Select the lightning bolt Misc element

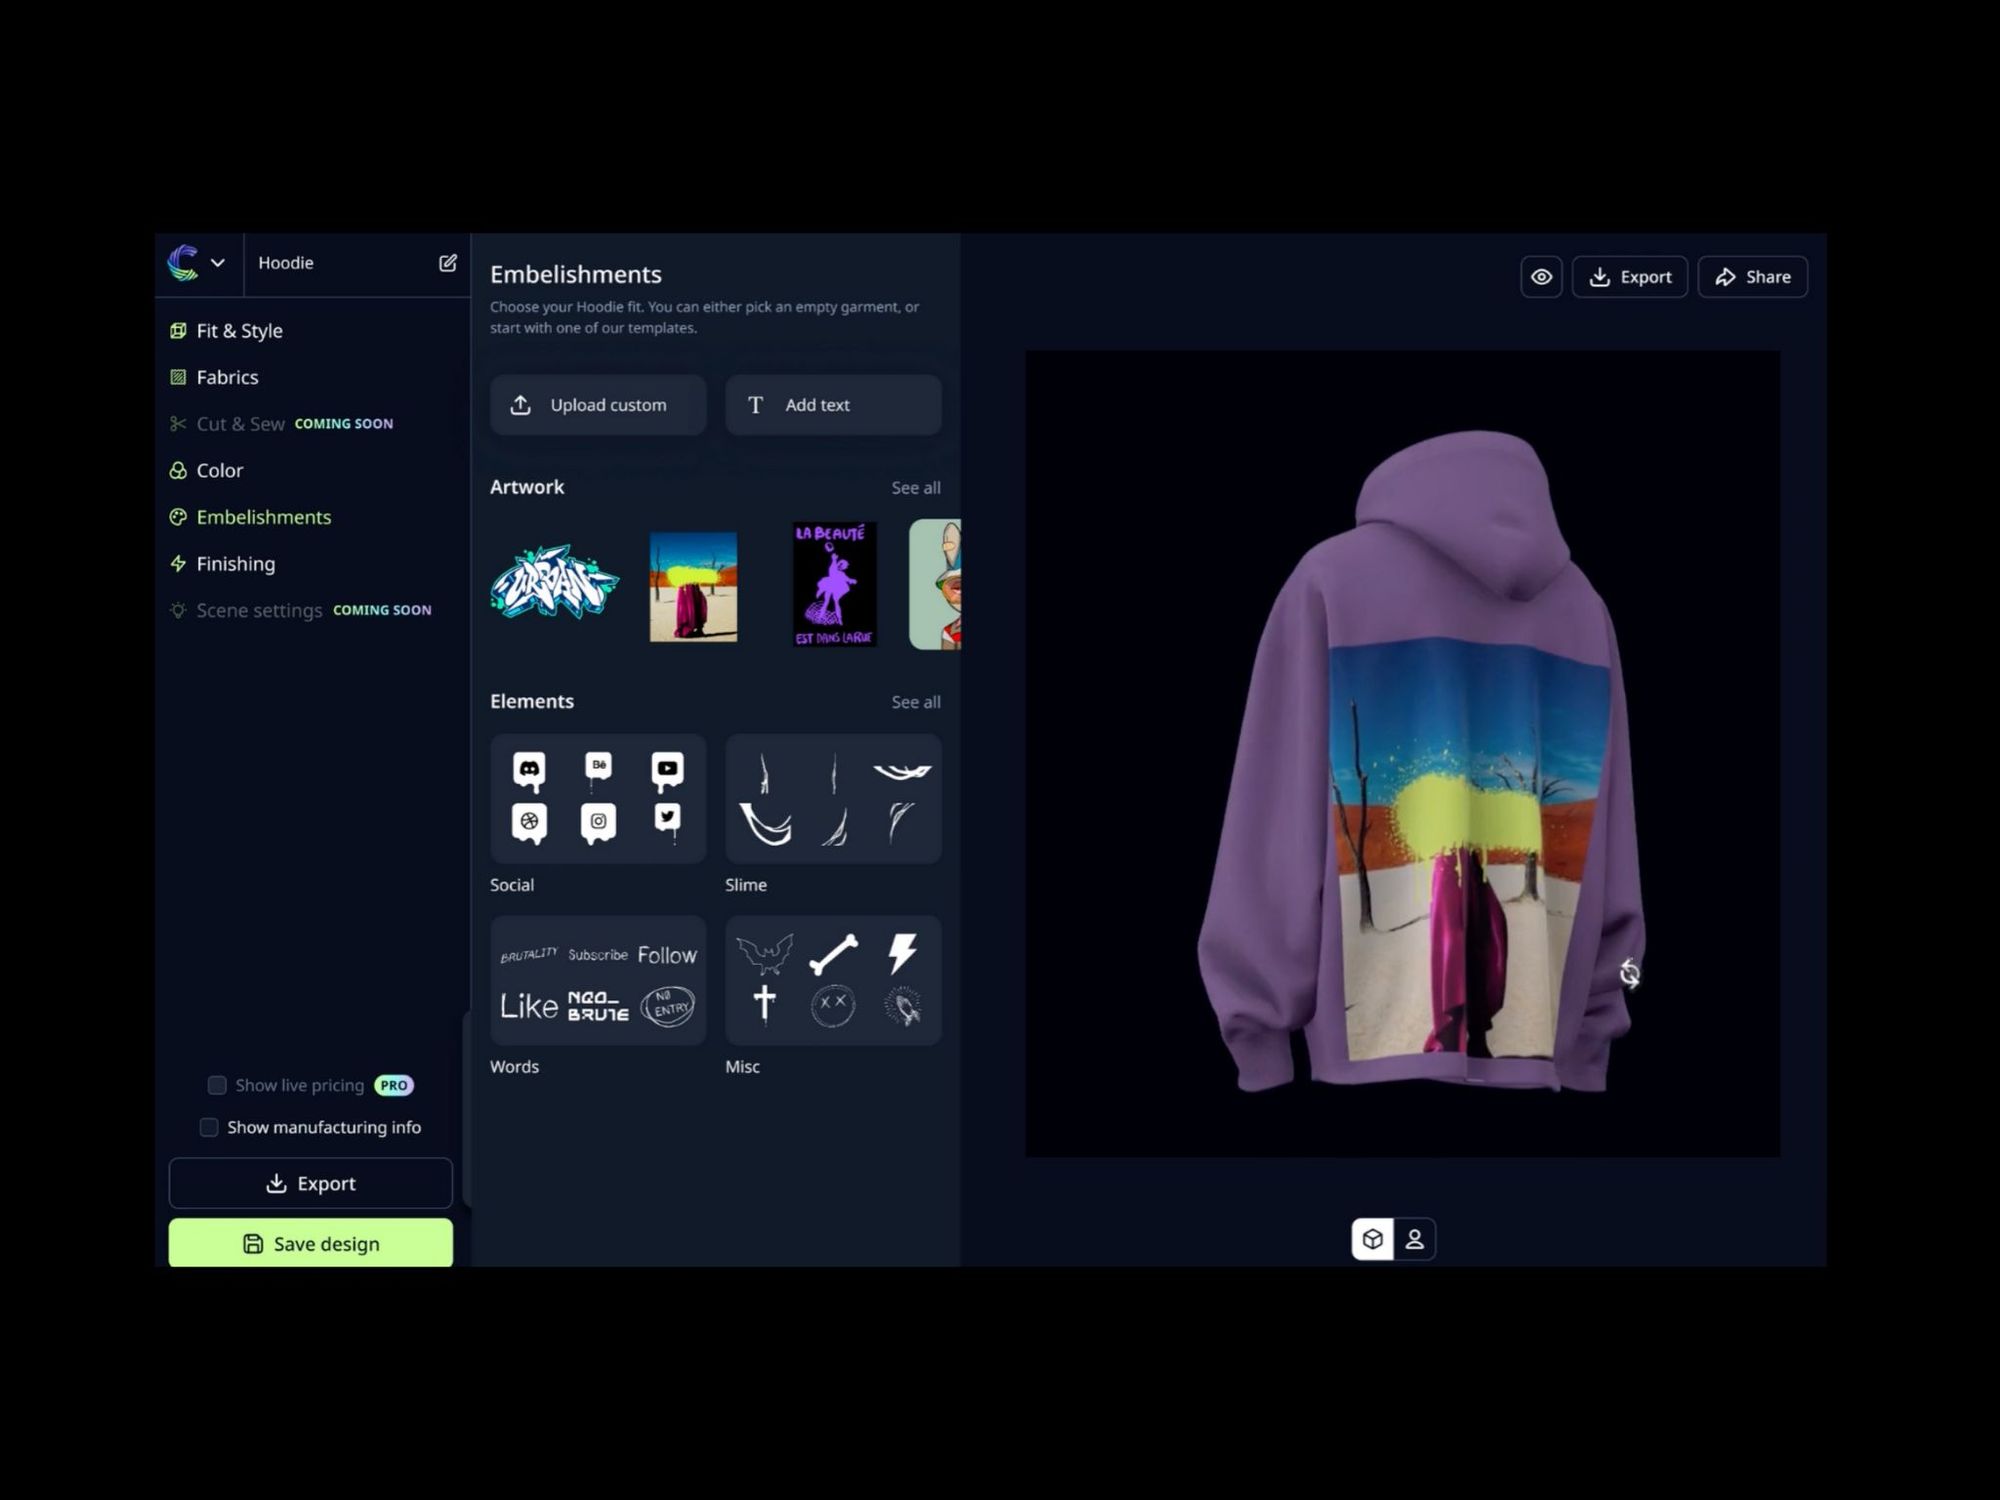tap(902, 953)
